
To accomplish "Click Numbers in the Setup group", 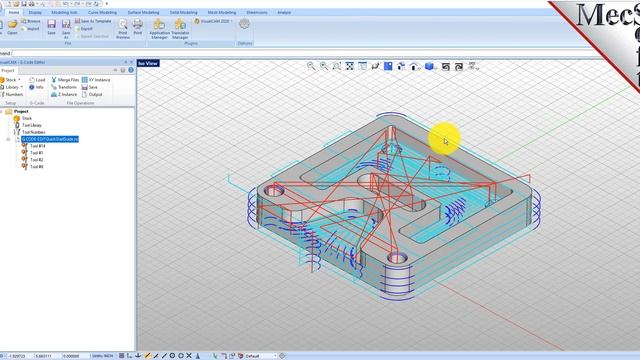I will 12,95.
